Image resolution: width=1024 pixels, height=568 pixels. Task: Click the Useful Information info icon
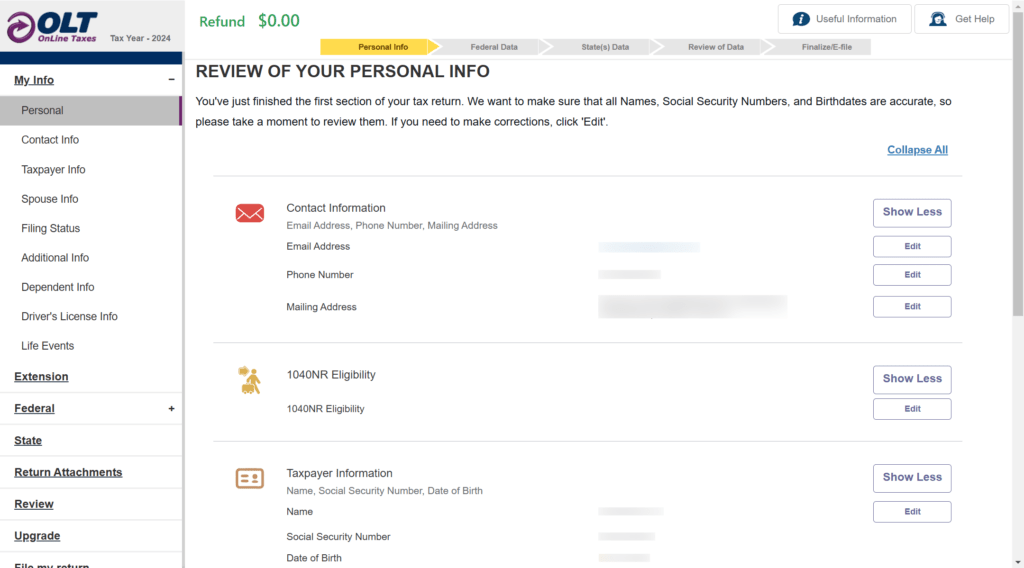[801, 19]
